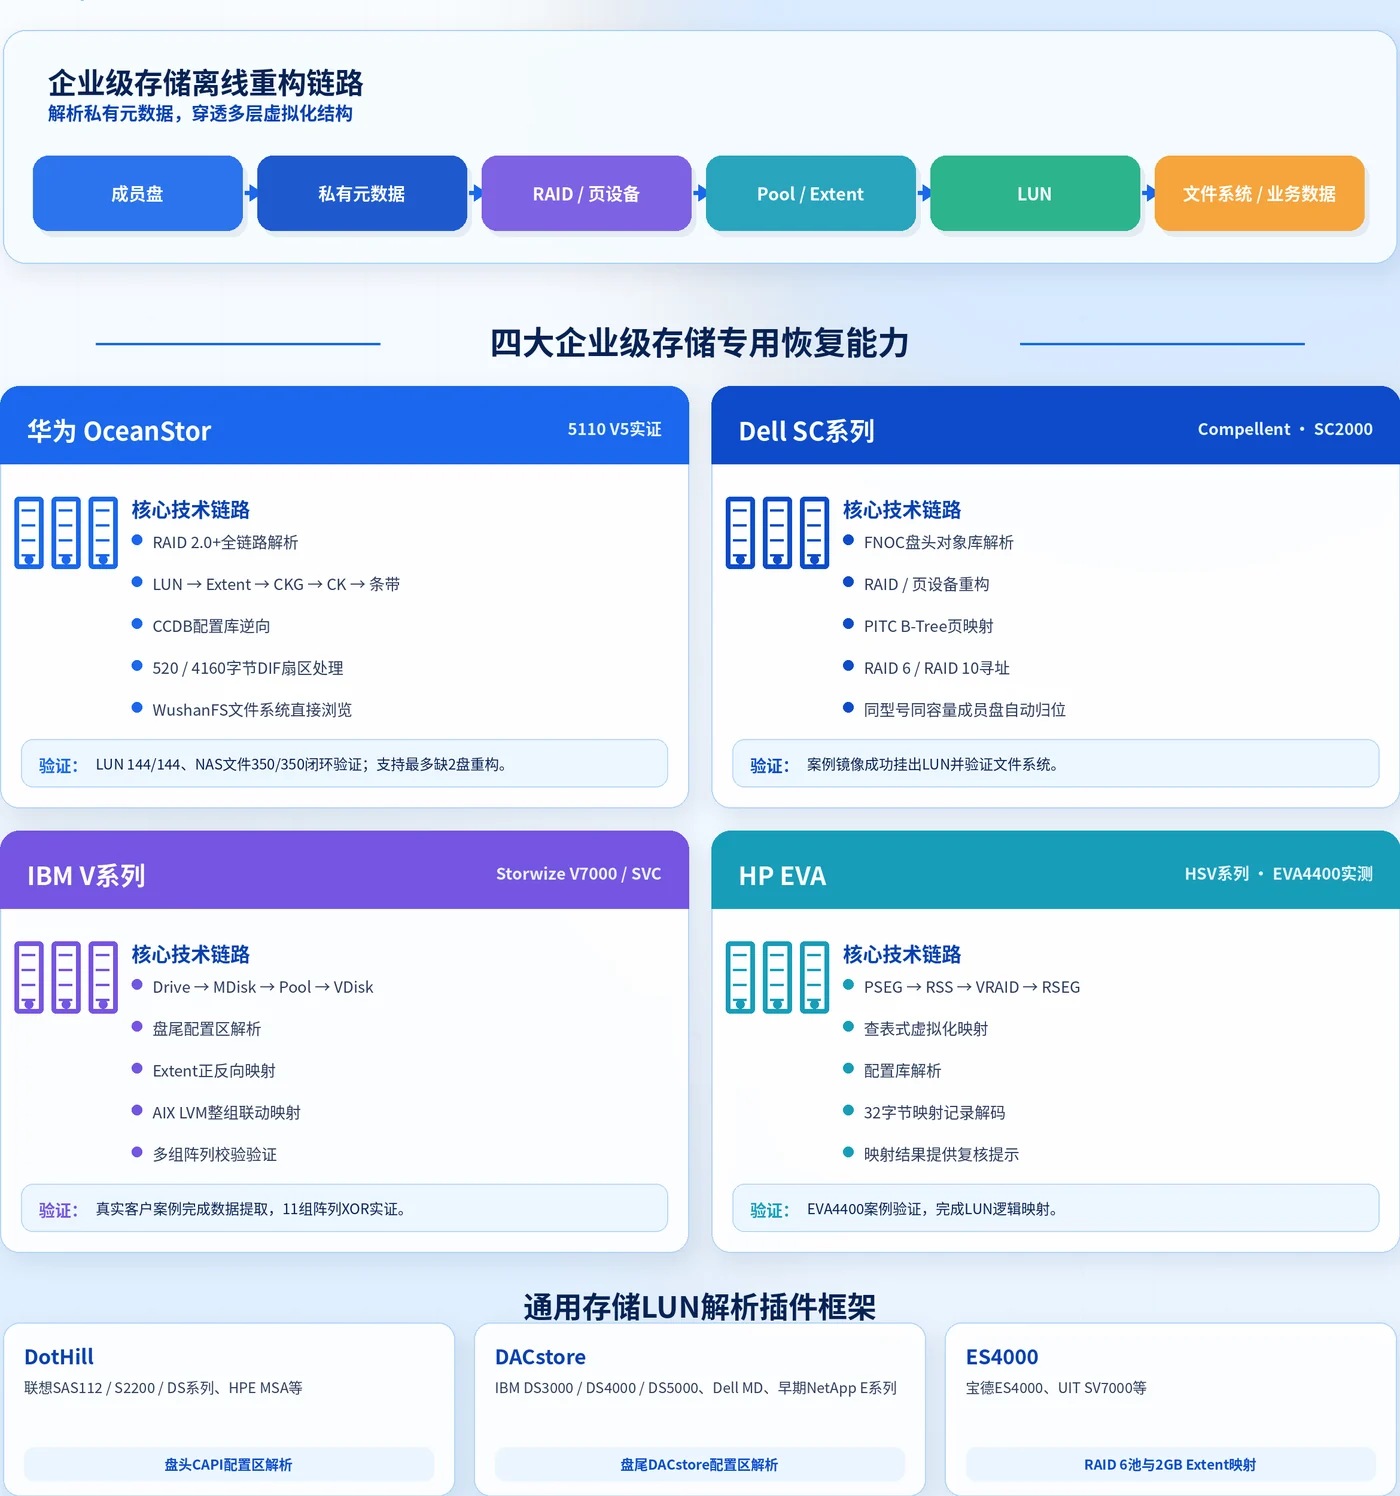1400x1496 pixels.
Task: Click the IBM verification box 11组阵列XOR实证
Action: (344, 1208)
